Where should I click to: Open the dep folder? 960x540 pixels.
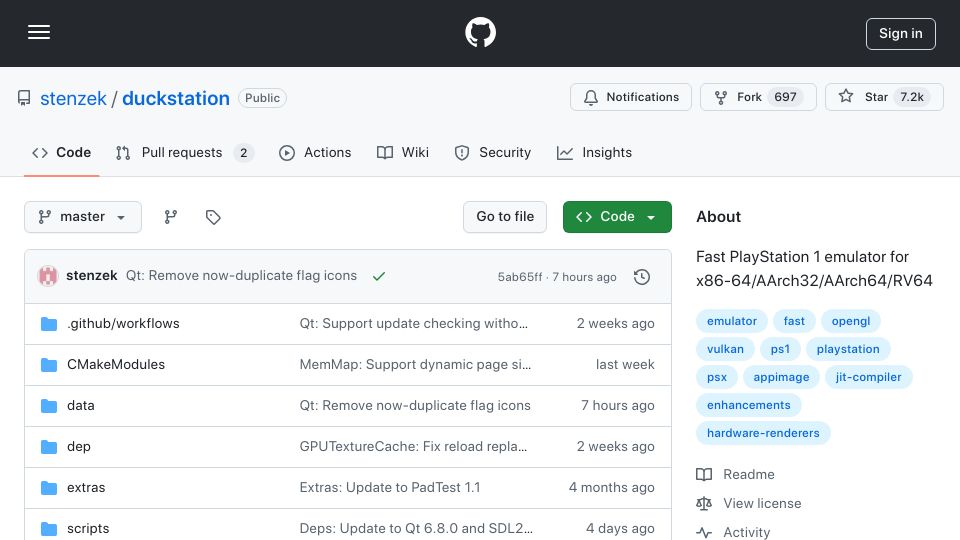point(78,446)
